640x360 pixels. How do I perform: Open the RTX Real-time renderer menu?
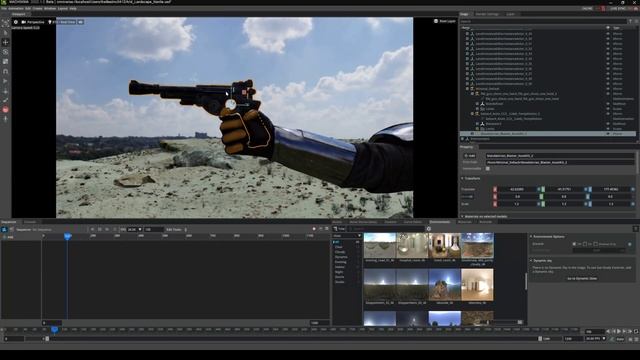[x=62, y=22]
